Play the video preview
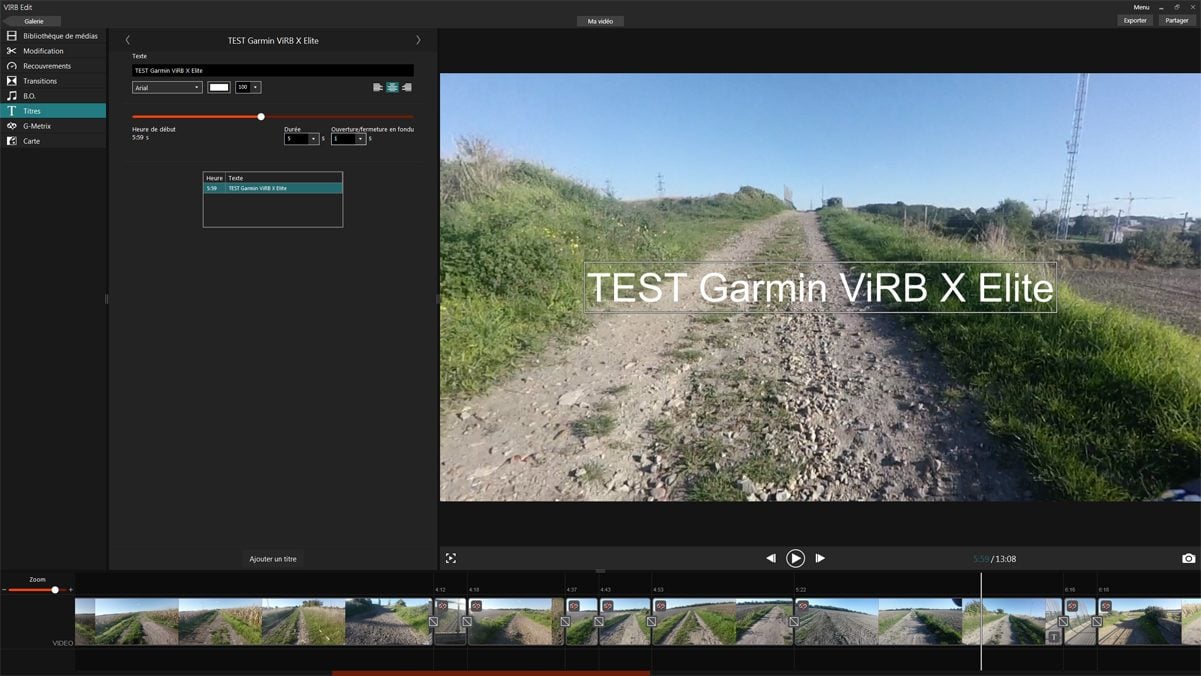Screen dimensions: 1201x676 click(x=795, y=558)
